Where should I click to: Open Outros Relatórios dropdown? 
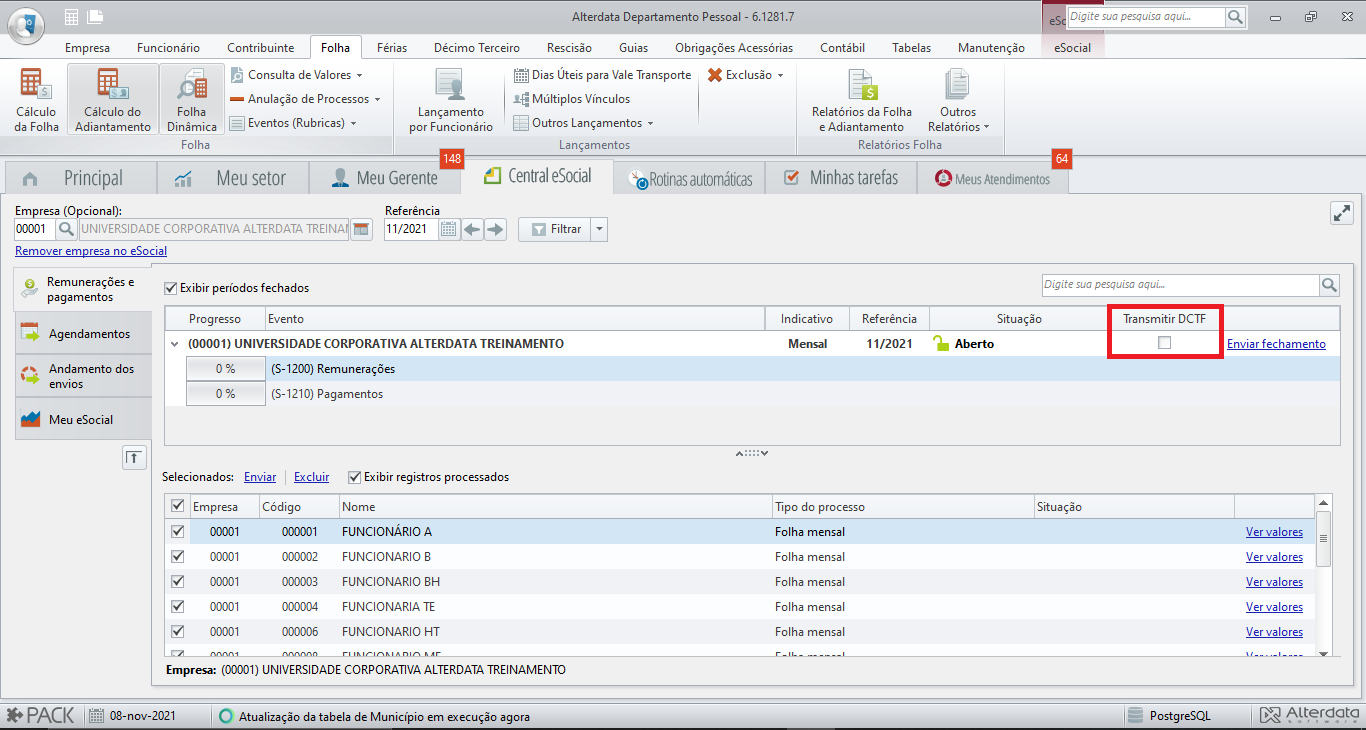(x=958, y=100)
